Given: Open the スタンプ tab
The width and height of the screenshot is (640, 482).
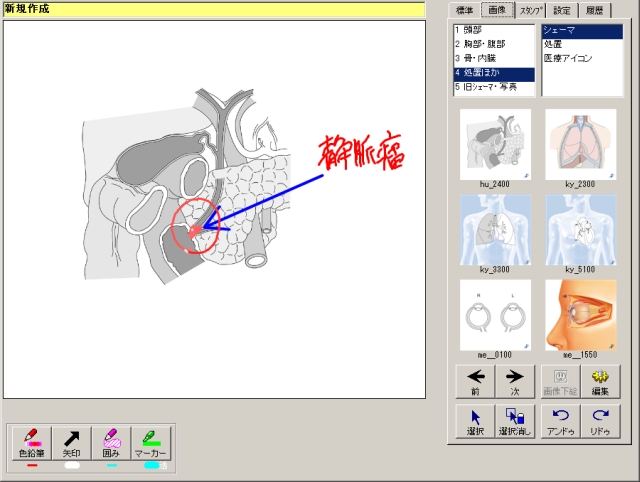Looking at the screenshot, I should (530, 11).
